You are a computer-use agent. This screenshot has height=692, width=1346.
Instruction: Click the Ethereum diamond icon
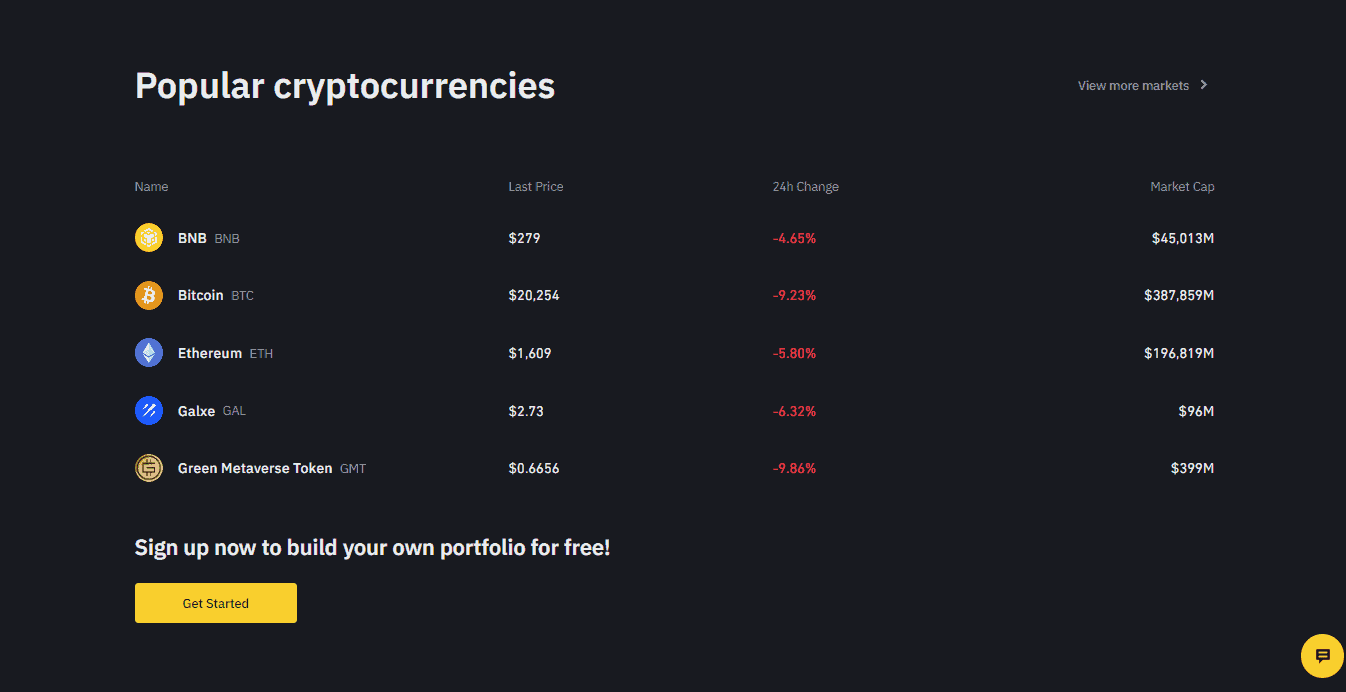coord(149,353)
